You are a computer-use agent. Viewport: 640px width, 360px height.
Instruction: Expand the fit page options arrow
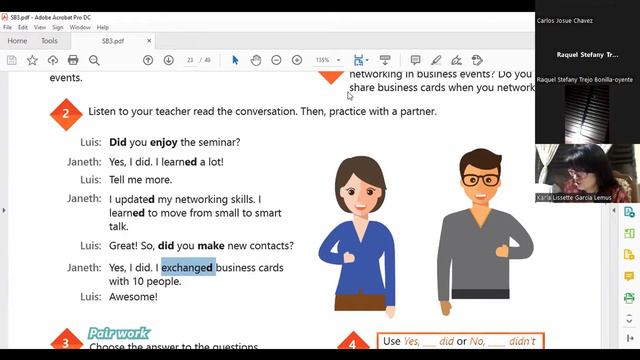[367, 60]
